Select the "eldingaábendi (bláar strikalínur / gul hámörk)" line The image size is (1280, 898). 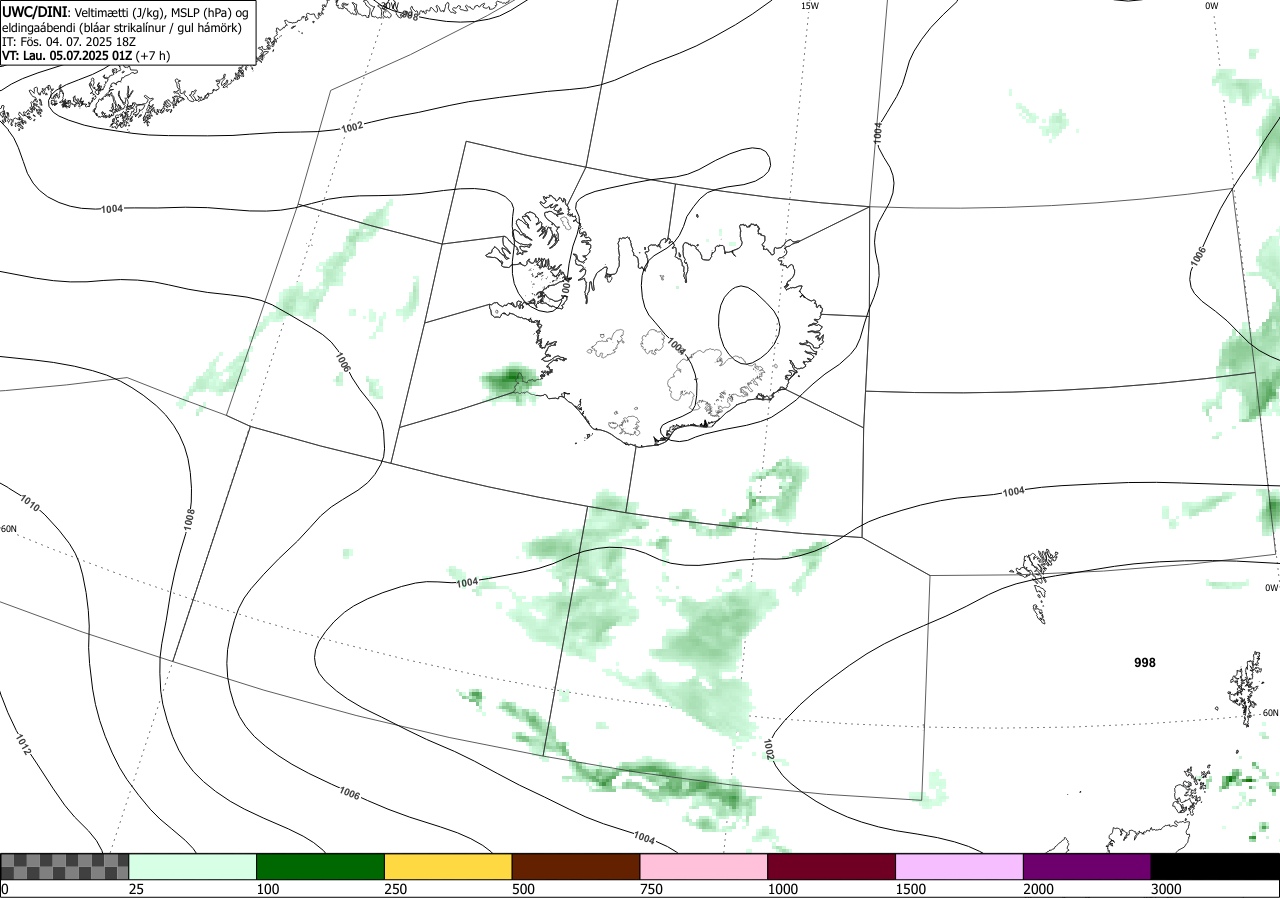[122, 27]
